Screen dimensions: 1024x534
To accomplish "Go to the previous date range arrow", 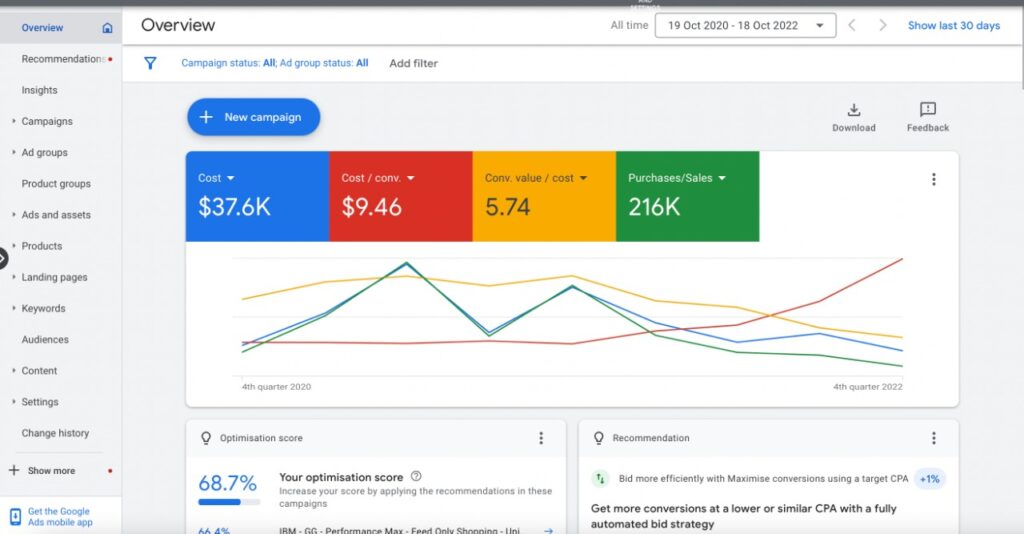I will (852, 26).
